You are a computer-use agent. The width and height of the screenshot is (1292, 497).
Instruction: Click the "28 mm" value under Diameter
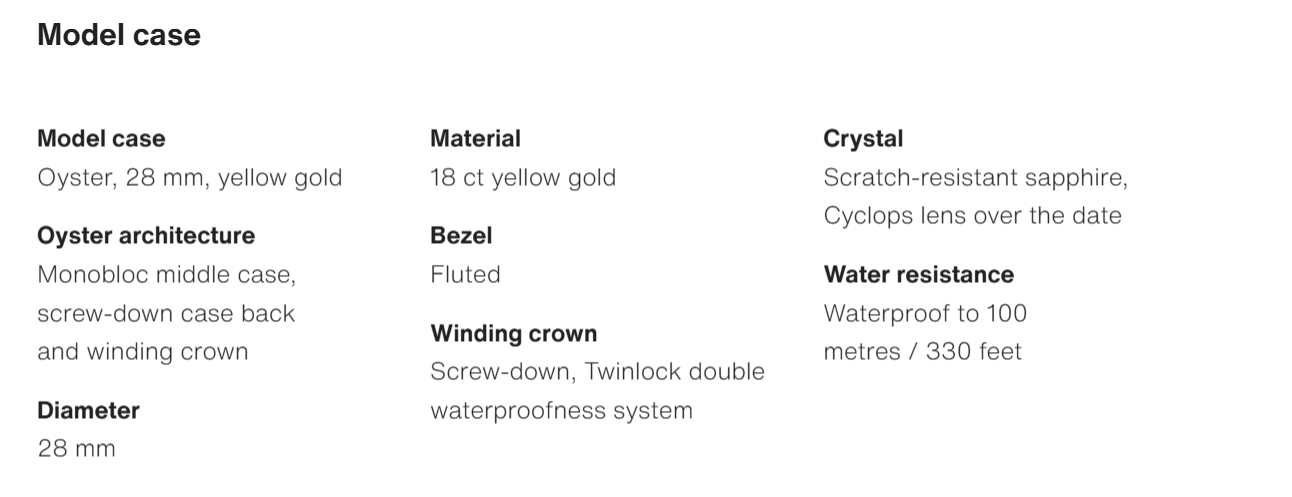tap(76, 449)
